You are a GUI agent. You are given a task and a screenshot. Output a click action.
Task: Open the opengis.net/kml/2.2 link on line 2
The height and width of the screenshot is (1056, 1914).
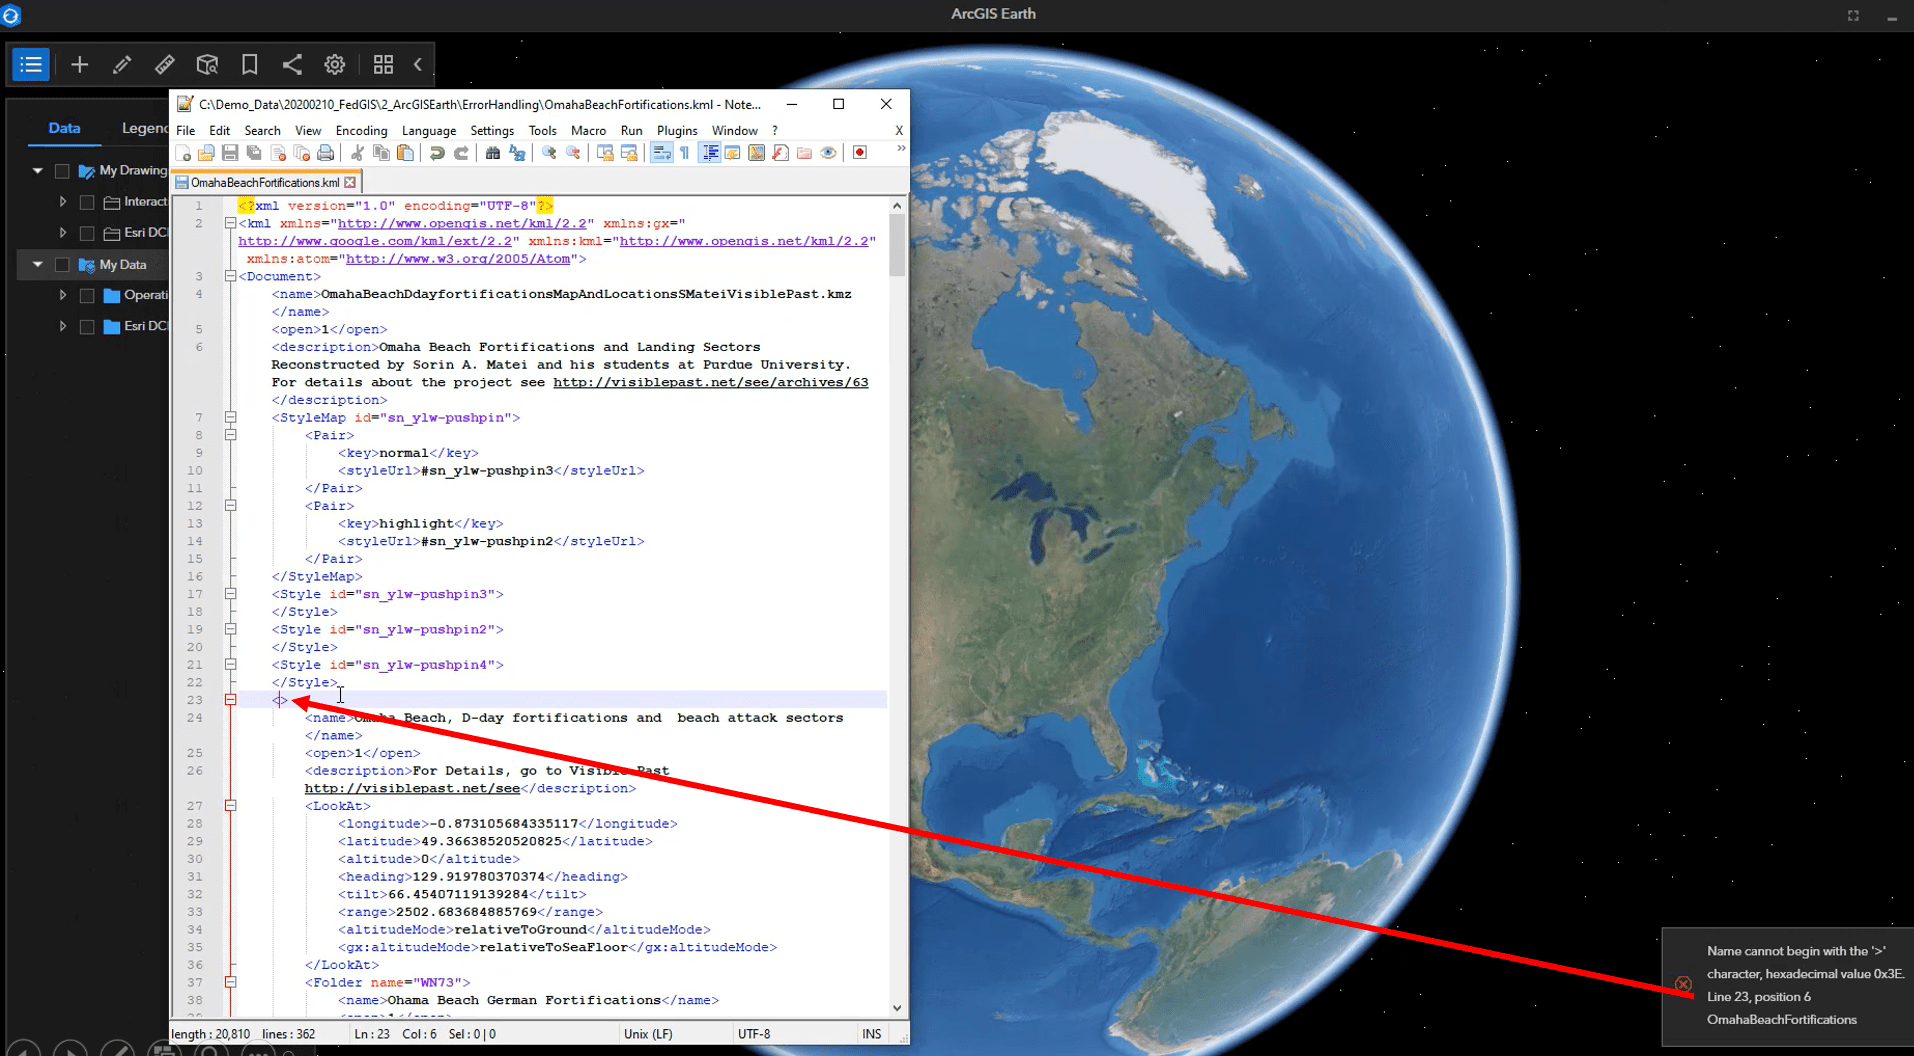click(462, 224)
